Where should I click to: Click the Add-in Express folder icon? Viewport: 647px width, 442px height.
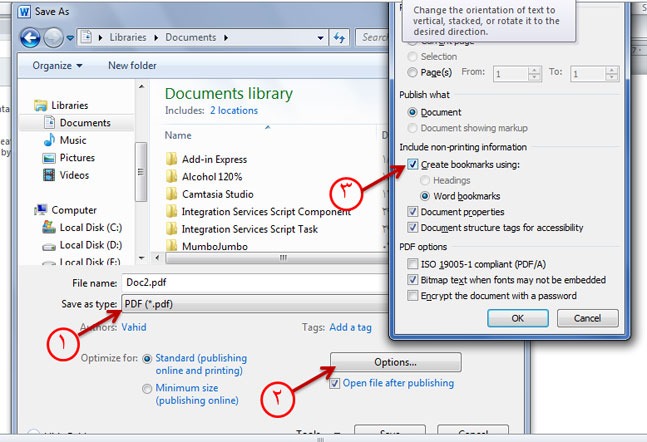pos(171,159)
